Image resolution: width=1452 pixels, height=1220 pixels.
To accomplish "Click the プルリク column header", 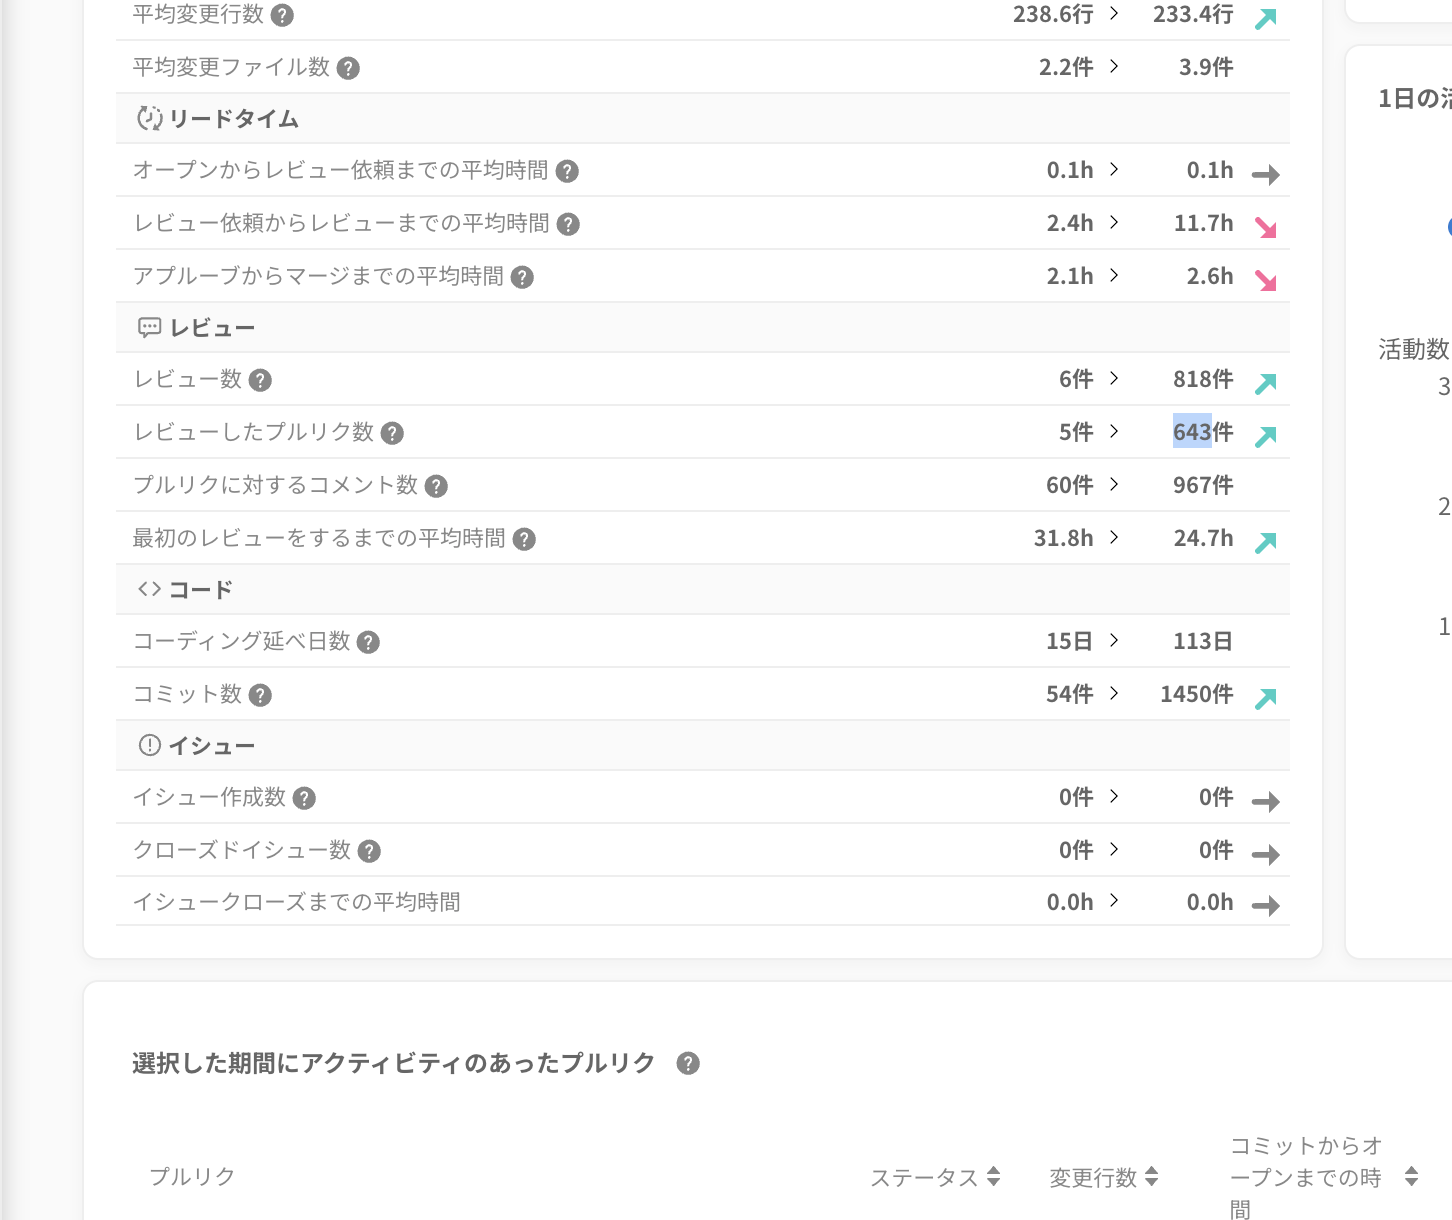I will point(192,1177).
